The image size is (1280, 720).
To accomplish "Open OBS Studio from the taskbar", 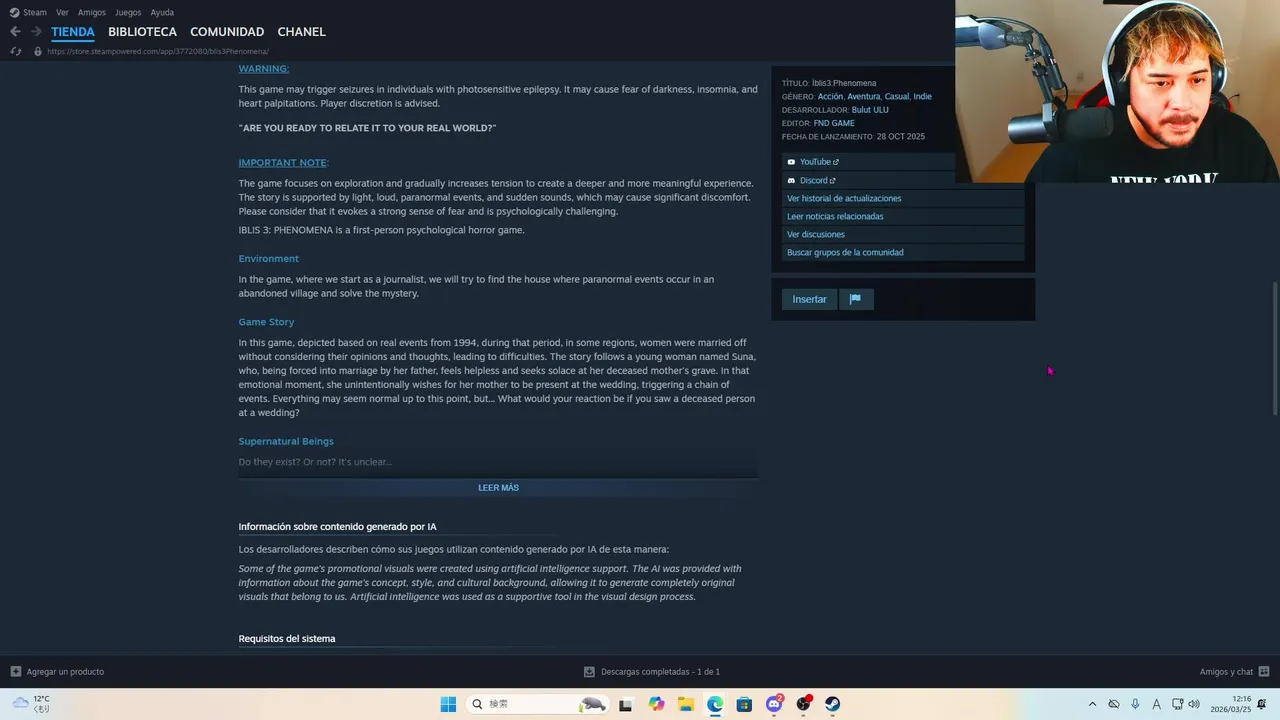I will (803, 704).
